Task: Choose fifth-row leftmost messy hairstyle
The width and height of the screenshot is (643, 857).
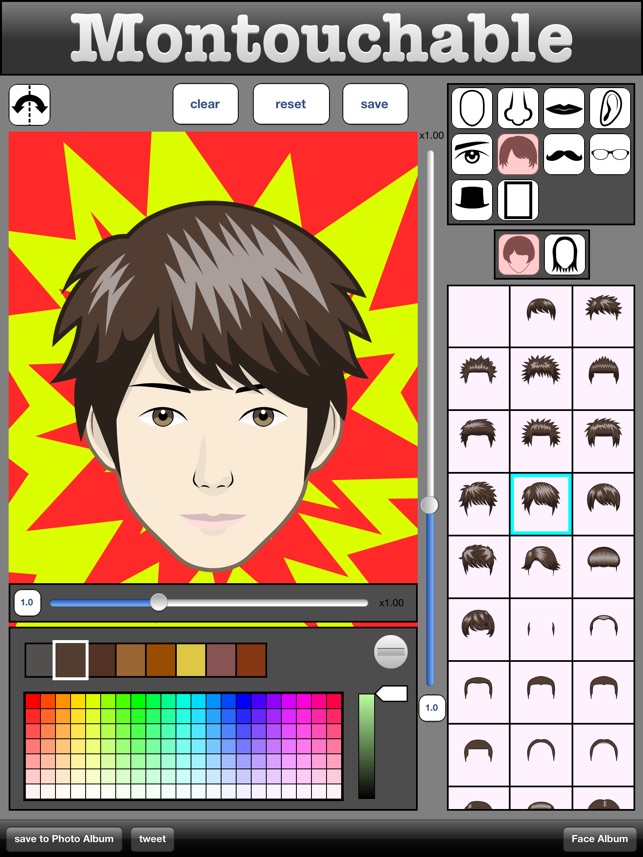Action: 478,566
